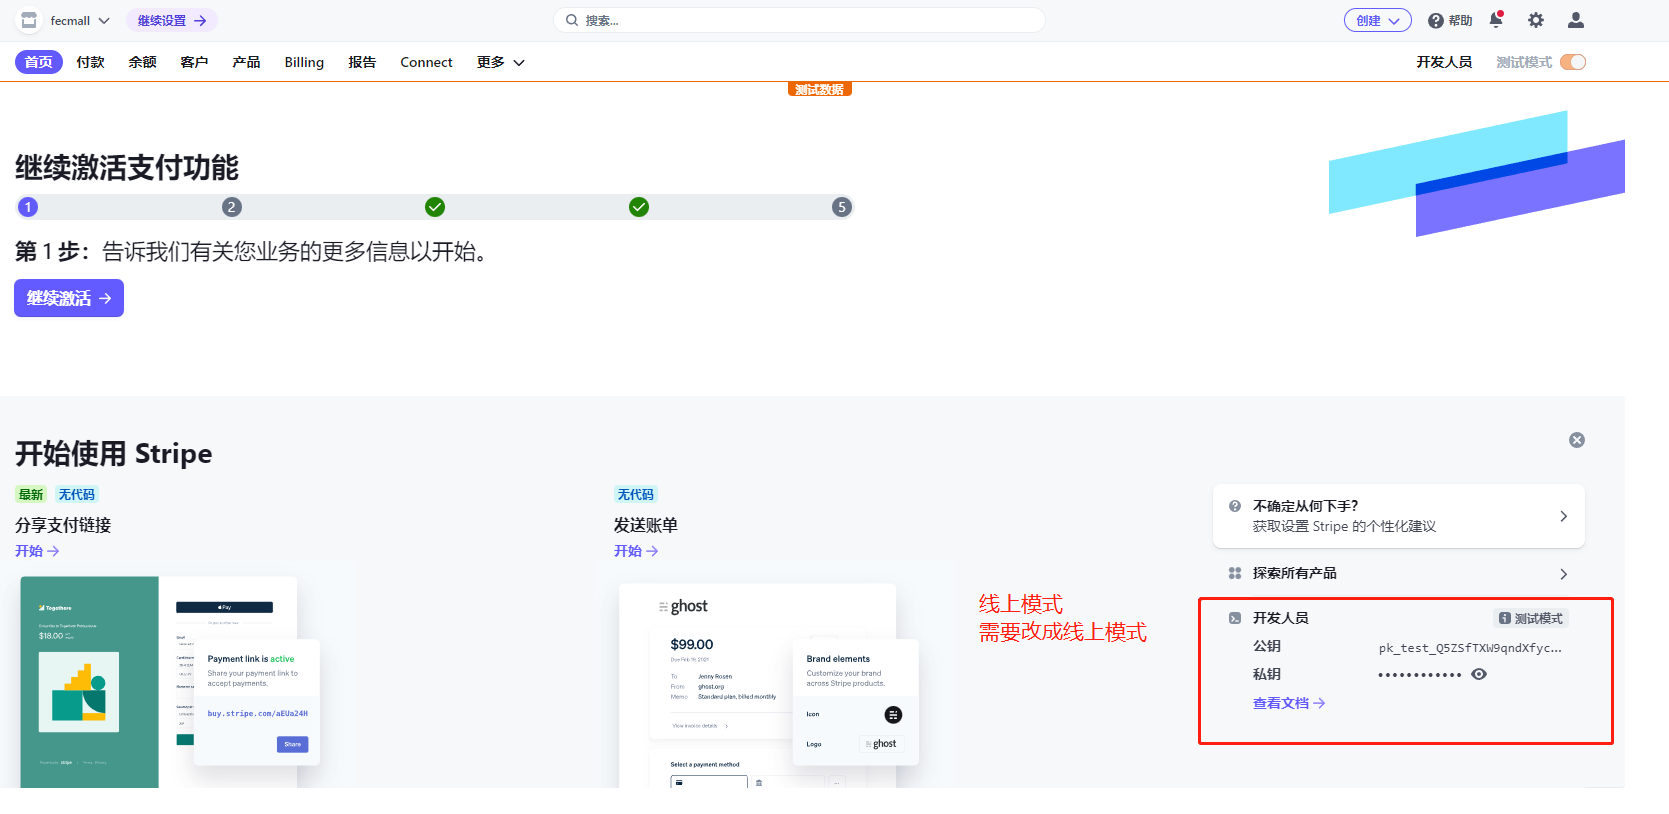Click the 开发人员 terminal icon
1669x814 pixels.
click(x=1235, y=619)
